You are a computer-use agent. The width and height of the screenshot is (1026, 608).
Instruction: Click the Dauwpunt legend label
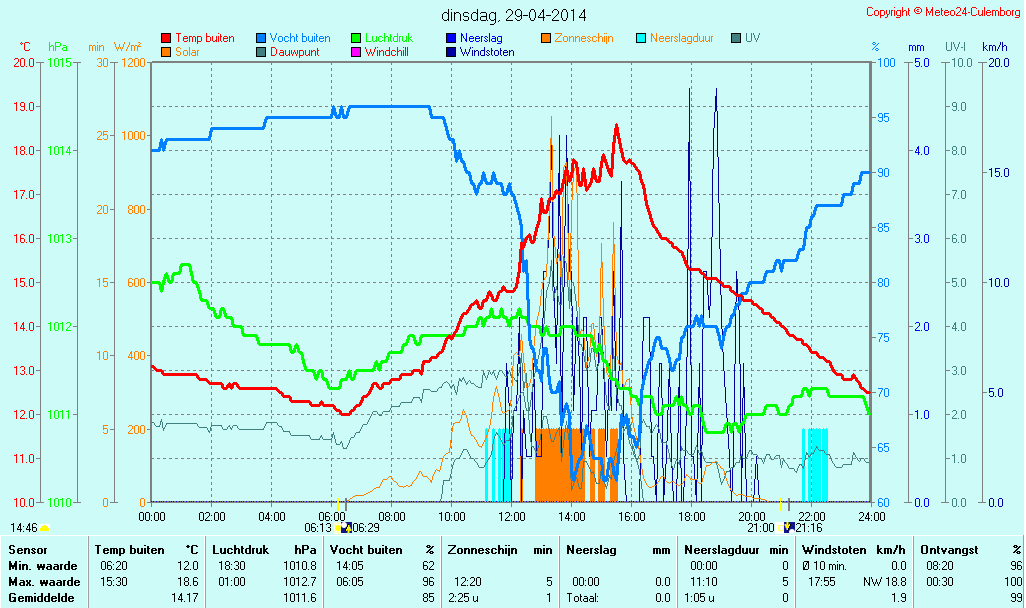[x=295, y=52]
